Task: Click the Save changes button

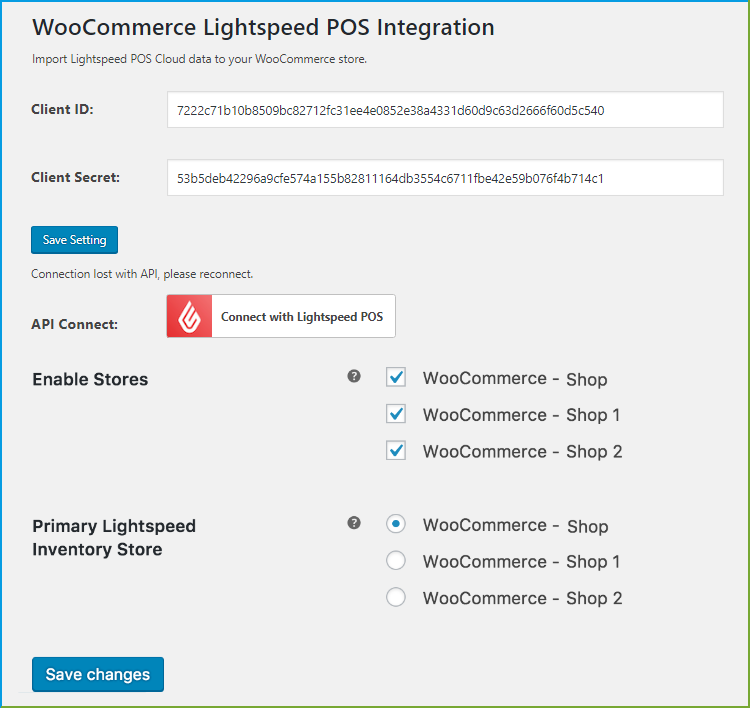Action: tap(98, 674)
